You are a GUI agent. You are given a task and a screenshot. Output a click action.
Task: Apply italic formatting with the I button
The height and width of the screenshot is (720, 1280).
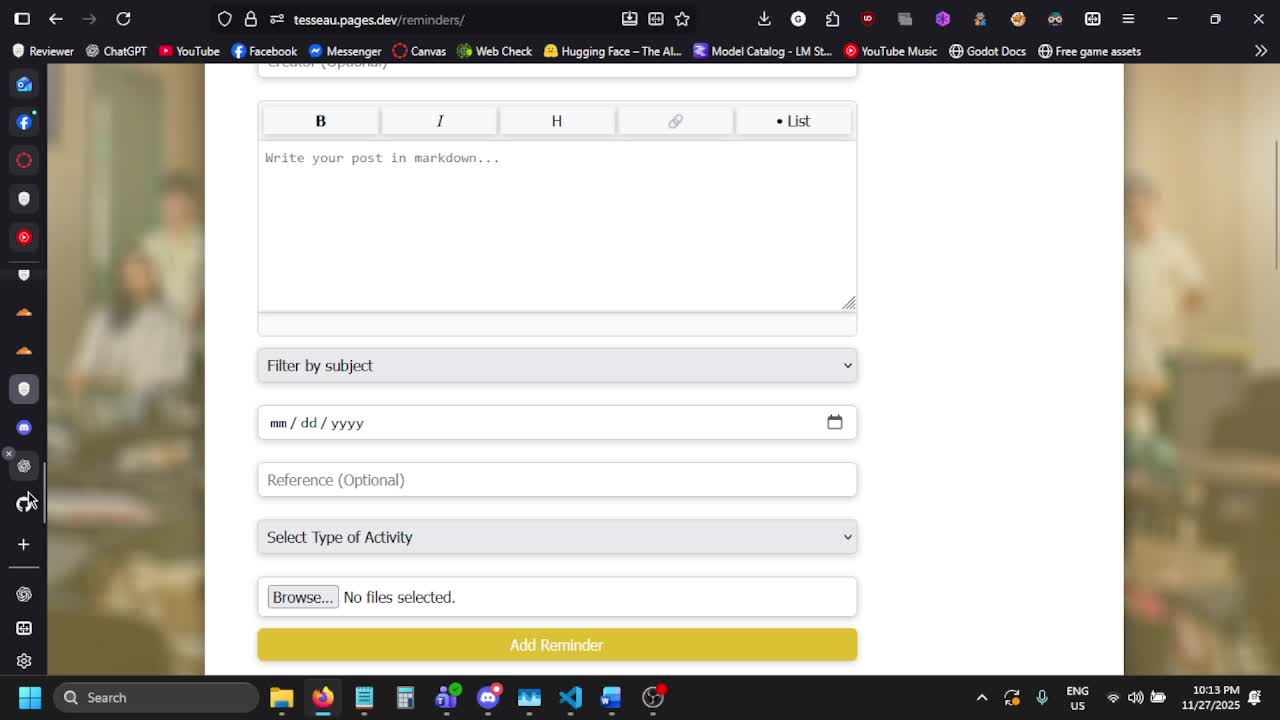point(439,121)
